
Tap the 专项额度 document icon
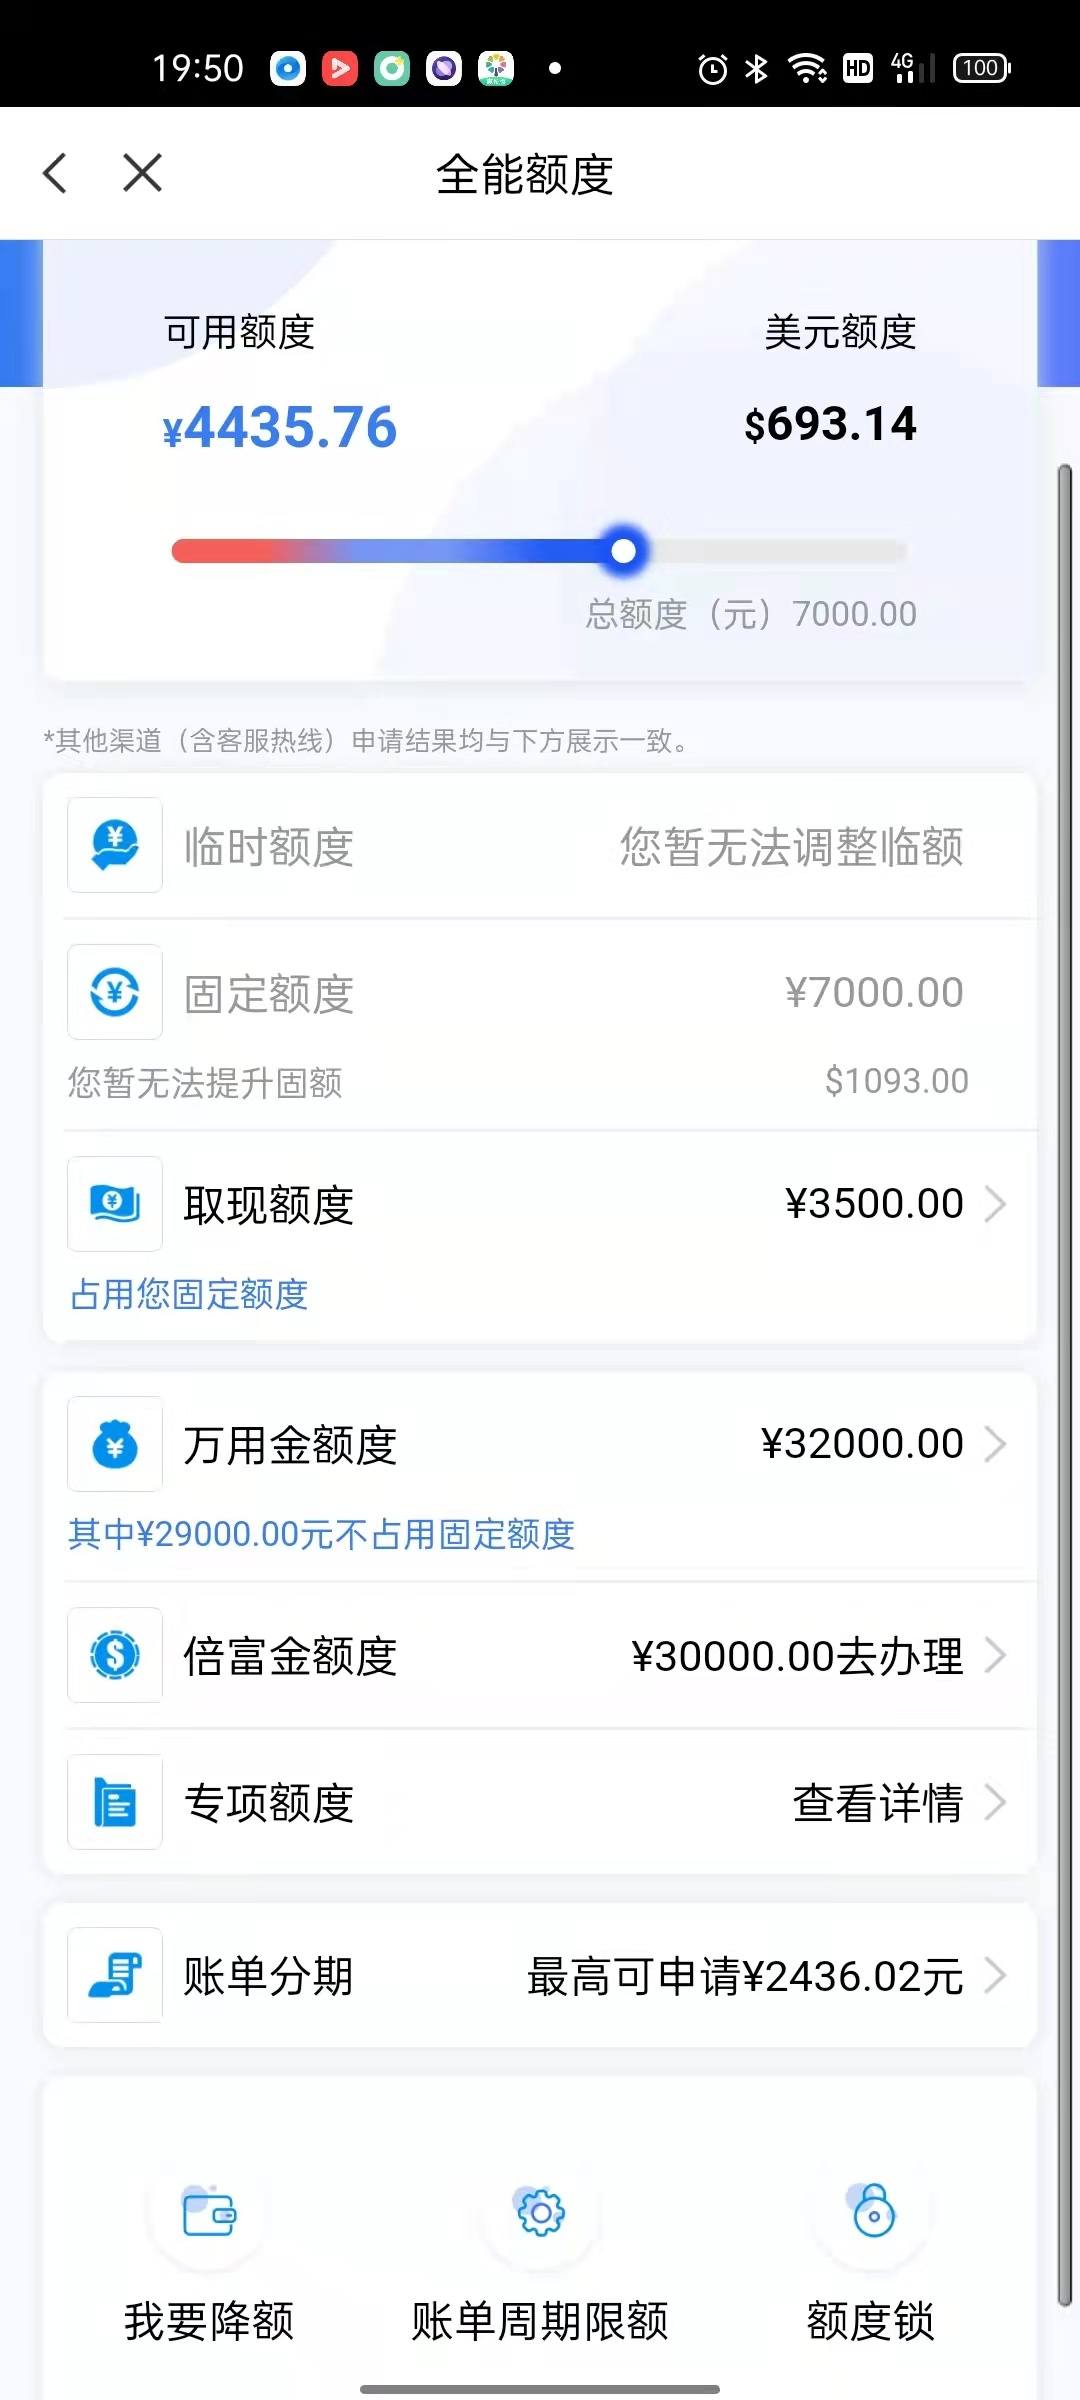115,1802
